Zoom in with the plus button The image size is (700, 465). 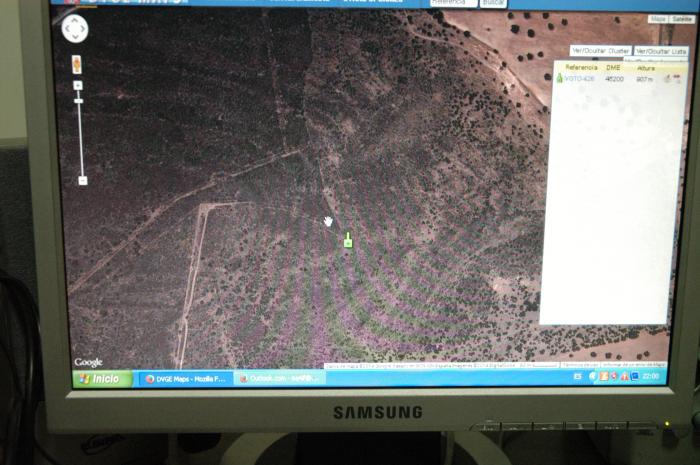pos(78,85)
